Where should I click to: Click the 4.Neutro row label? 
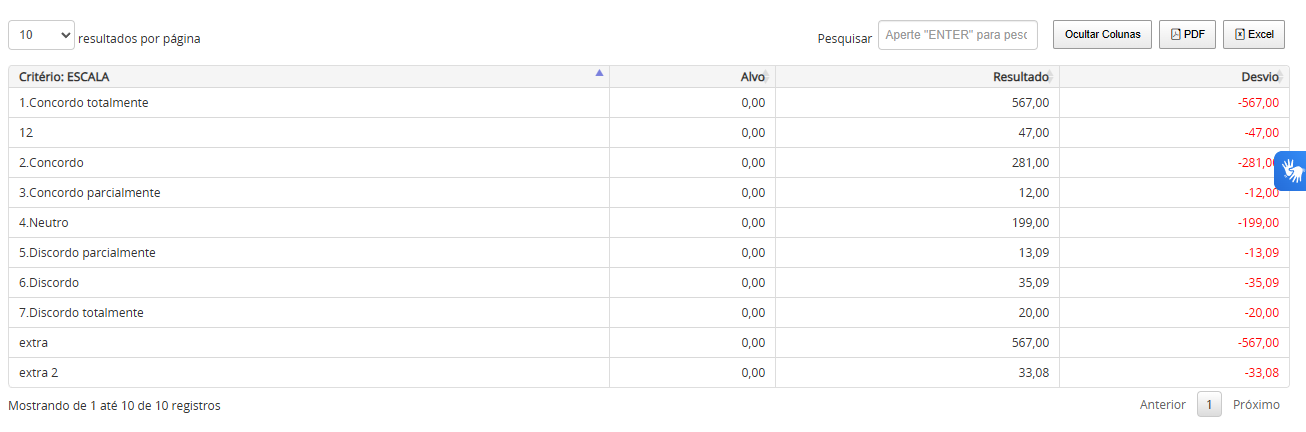pyautogui.click(x=44, y=223)
